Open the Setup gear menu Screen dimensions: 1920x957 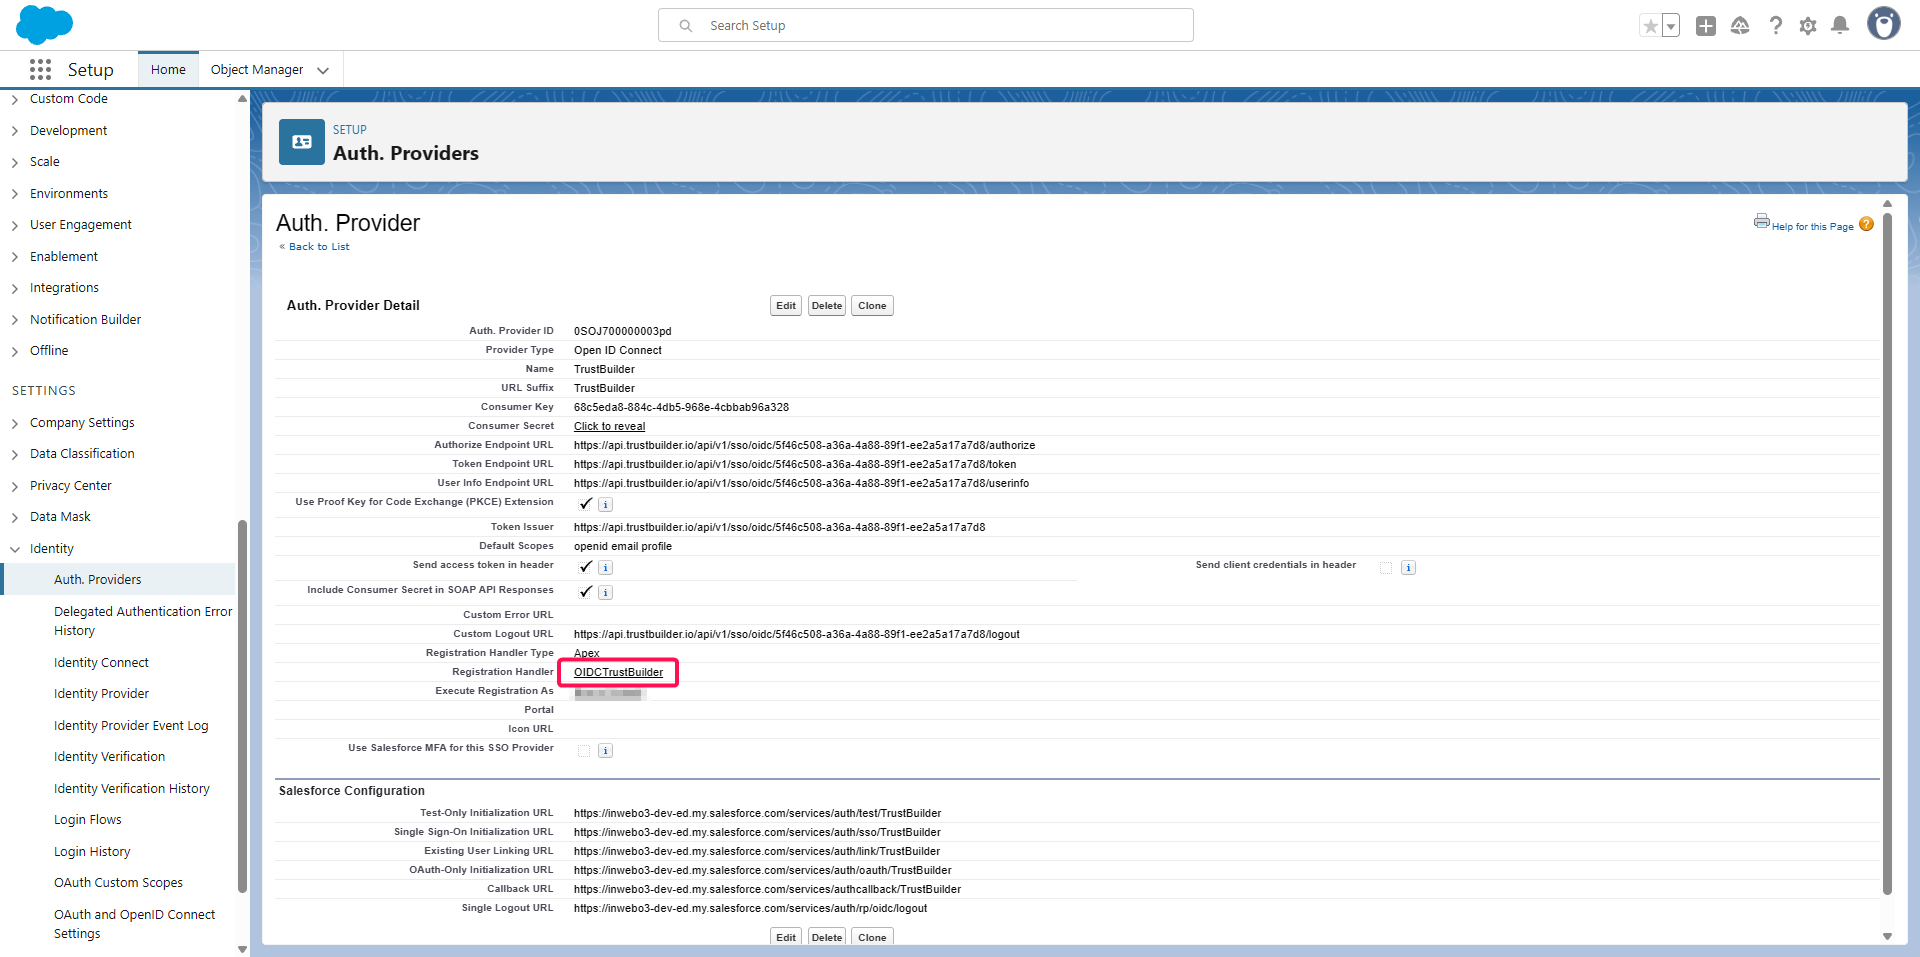point(1808,26)
